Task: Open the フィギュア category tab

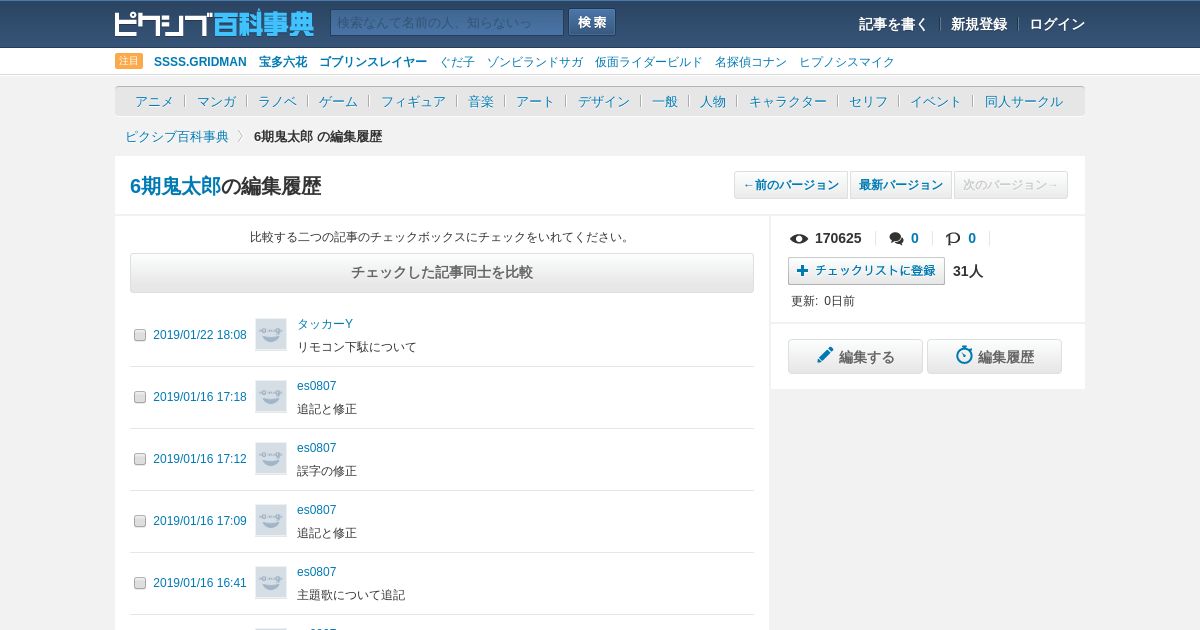Action: pyautogui.click(x=413, y=101)
